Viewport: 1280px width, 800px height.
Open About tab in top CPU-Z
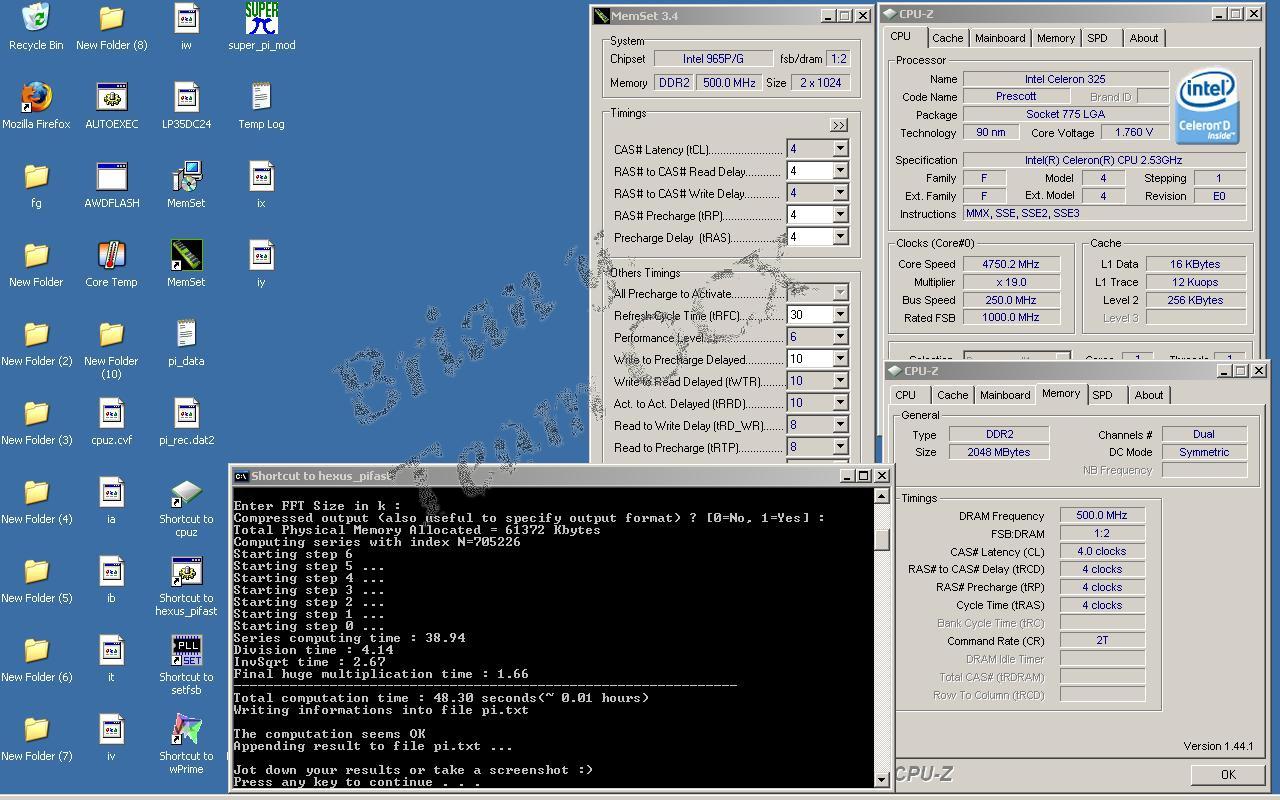[x=1144, y=38]
